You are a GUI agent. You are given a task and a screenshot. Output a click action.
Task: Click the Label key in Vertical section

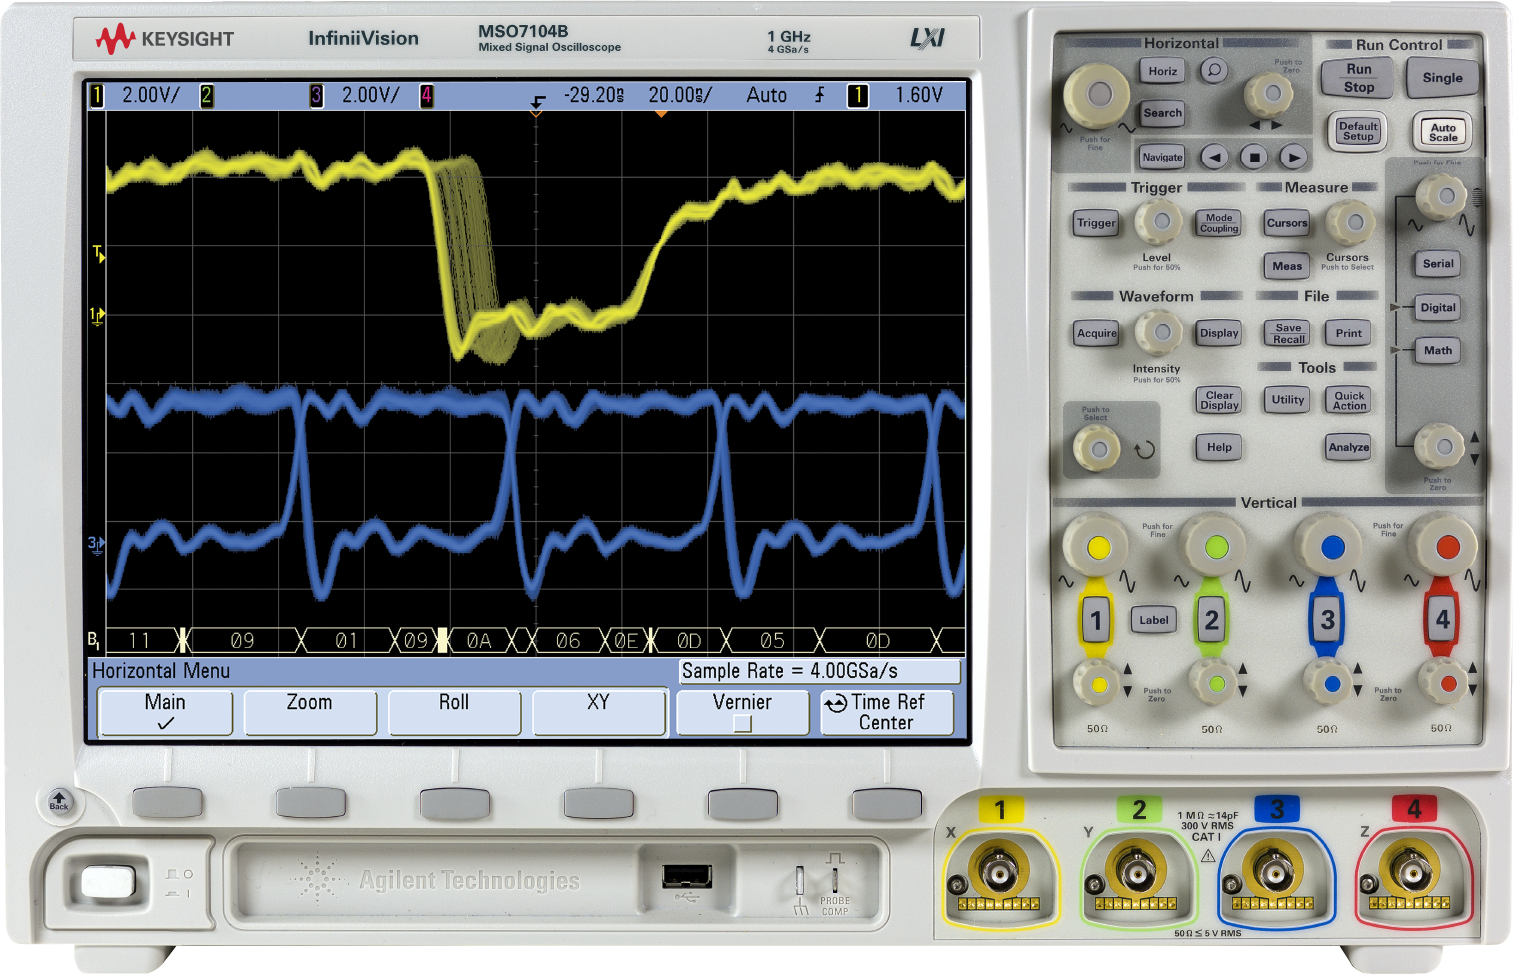[x=1153, y=620]
